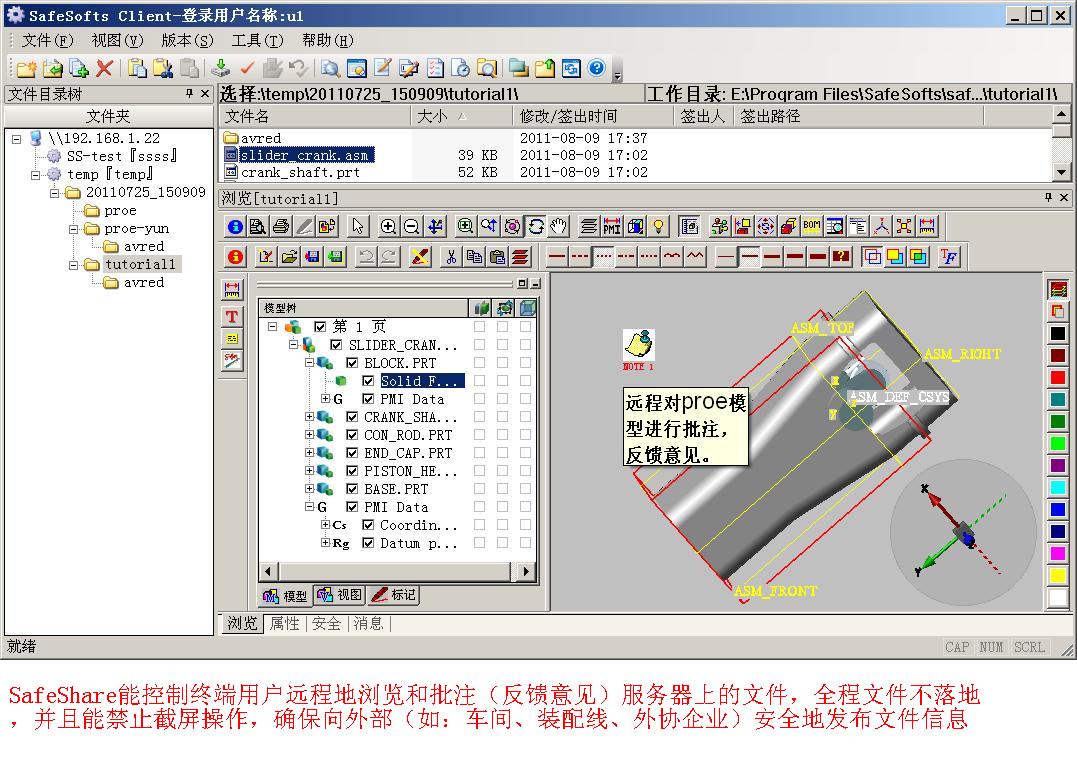Click the download-to-drive green arrow icon

[x=220, y=68]
